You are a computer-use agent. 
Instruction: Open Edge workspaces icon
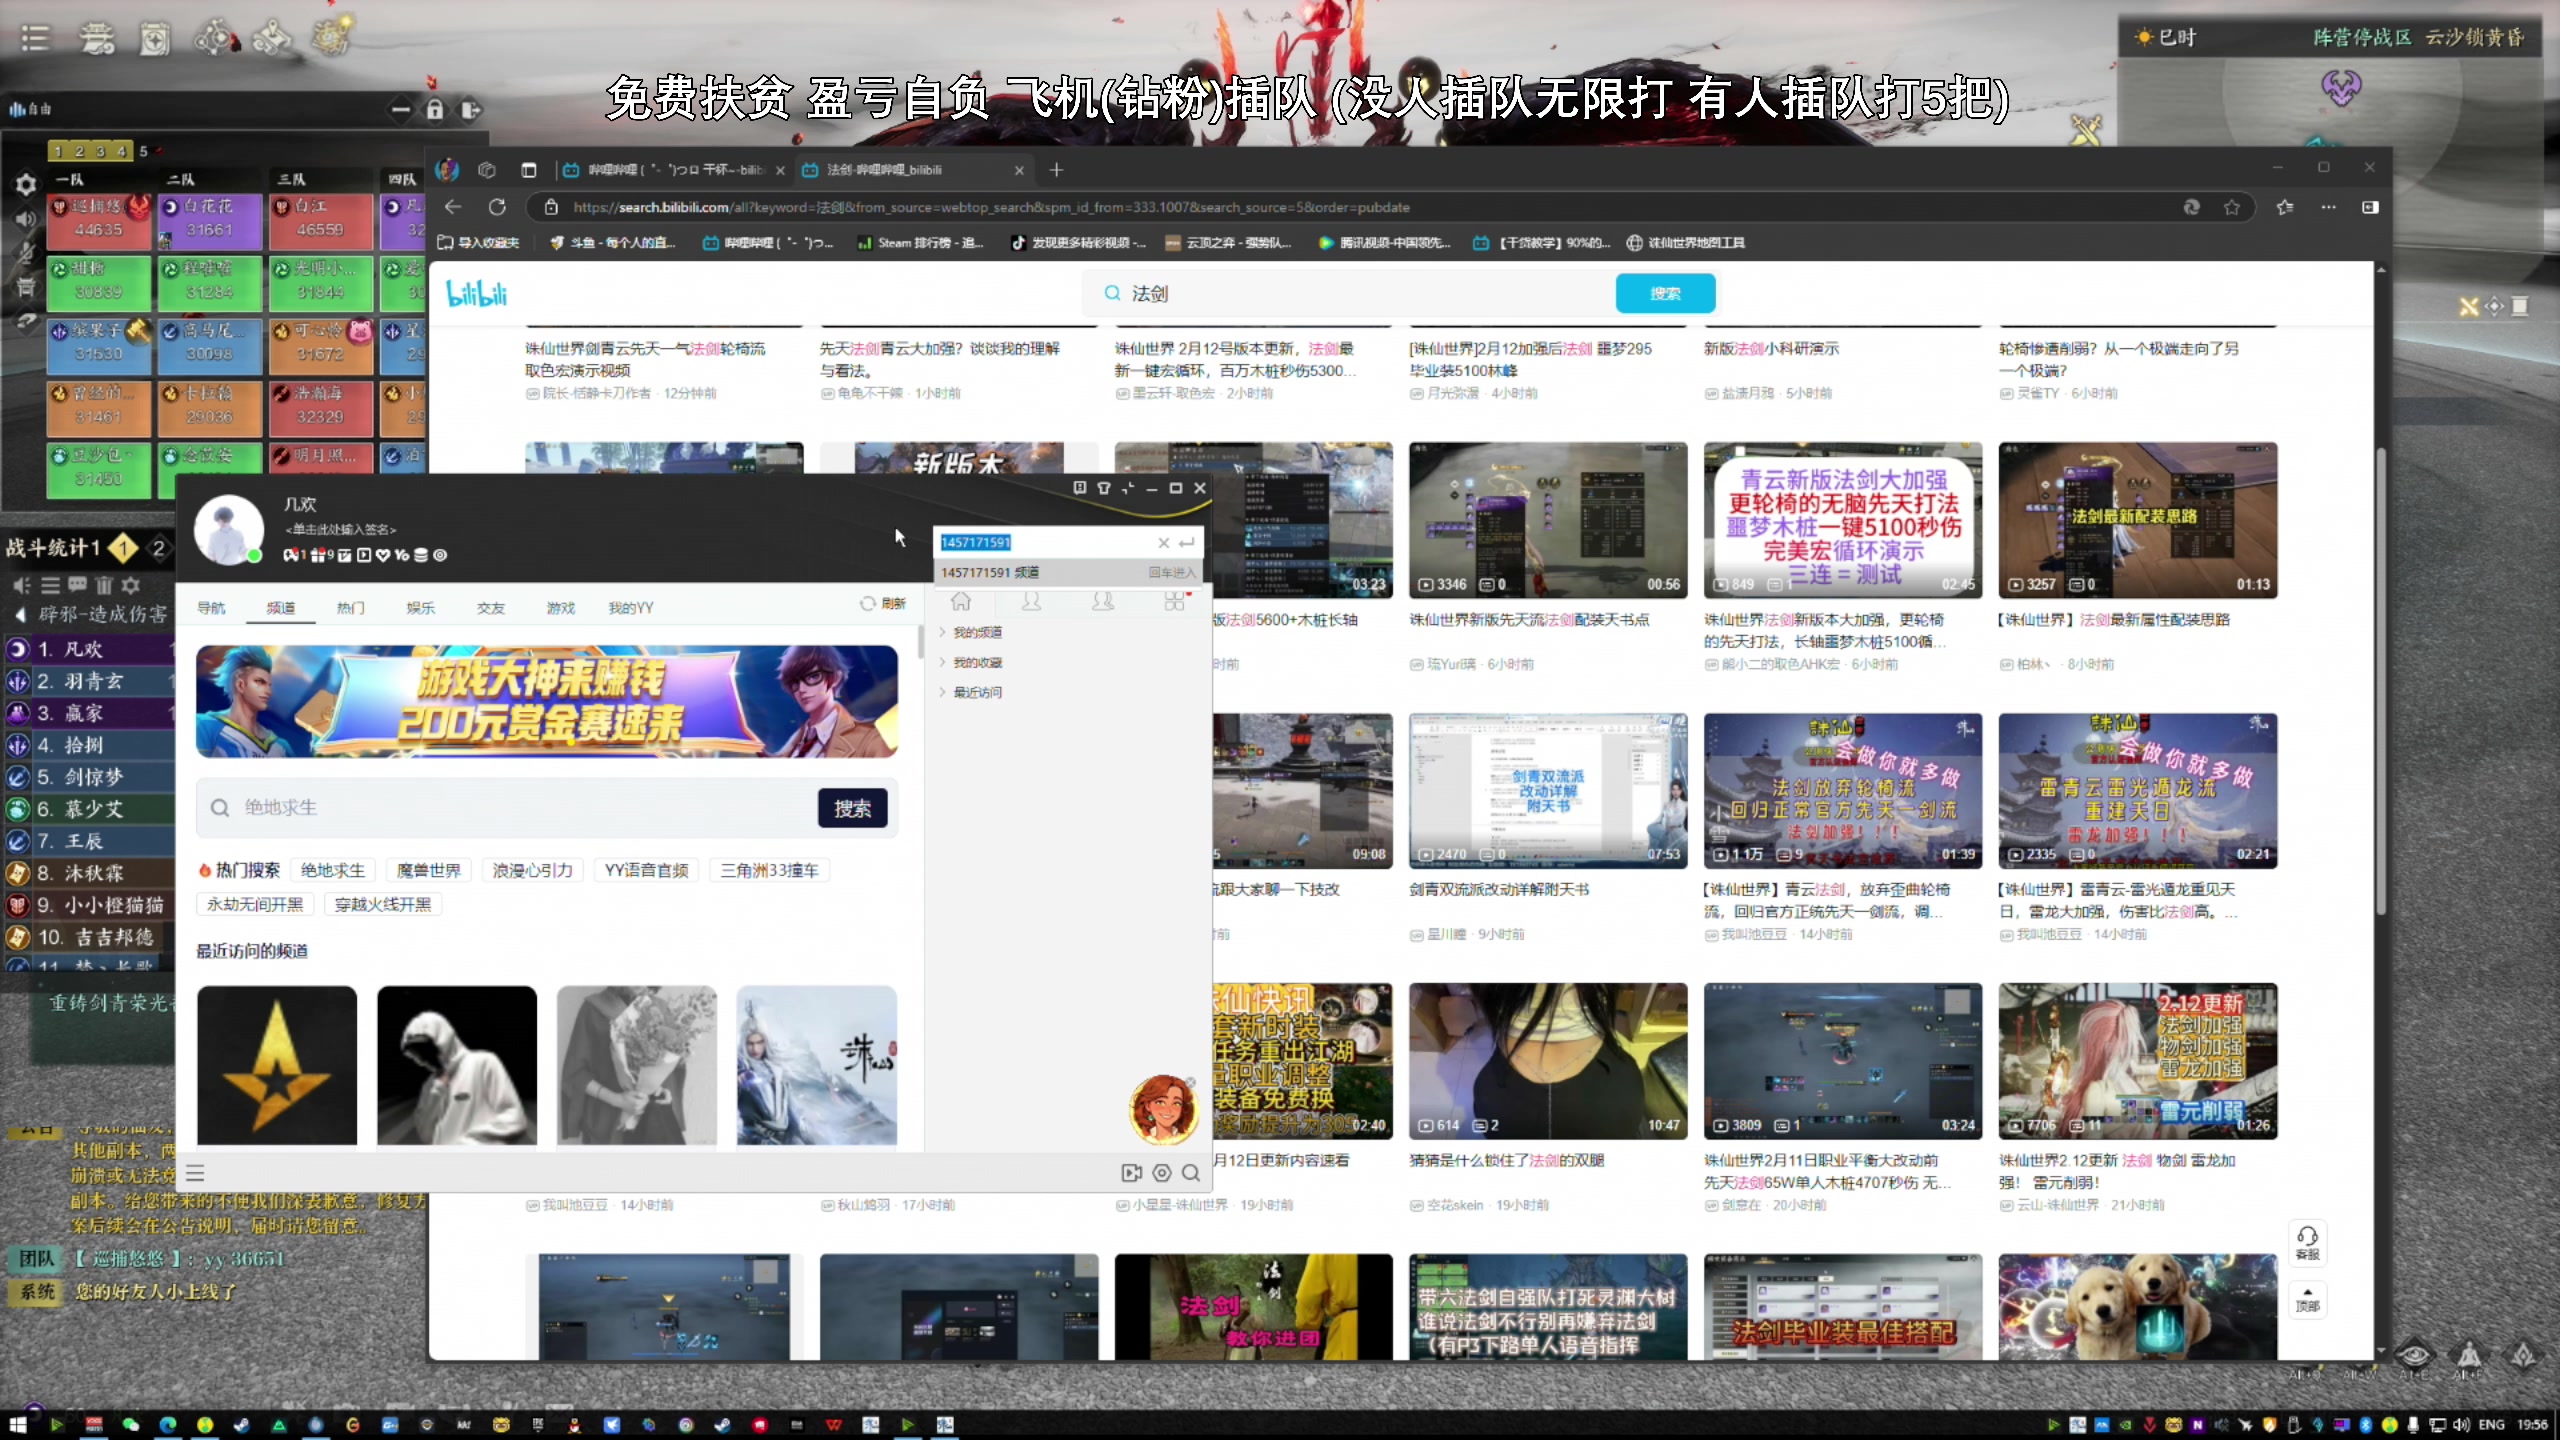pos(487,170)
